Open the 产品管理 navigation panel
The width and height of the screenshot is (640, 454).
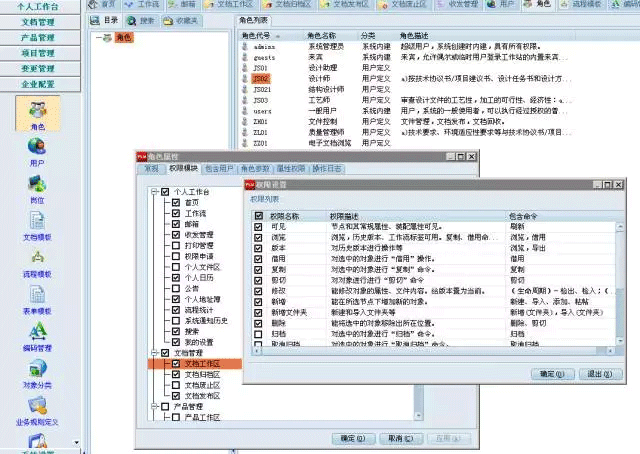point(37,37)
